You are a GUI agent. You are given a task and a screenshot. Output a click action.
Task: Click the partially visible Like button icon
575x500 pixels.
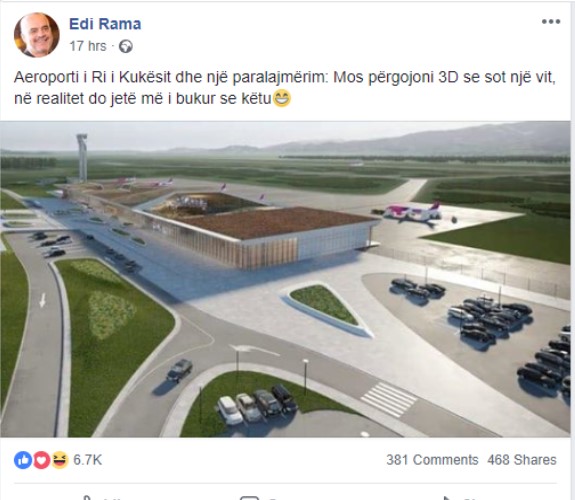[87, 498]
